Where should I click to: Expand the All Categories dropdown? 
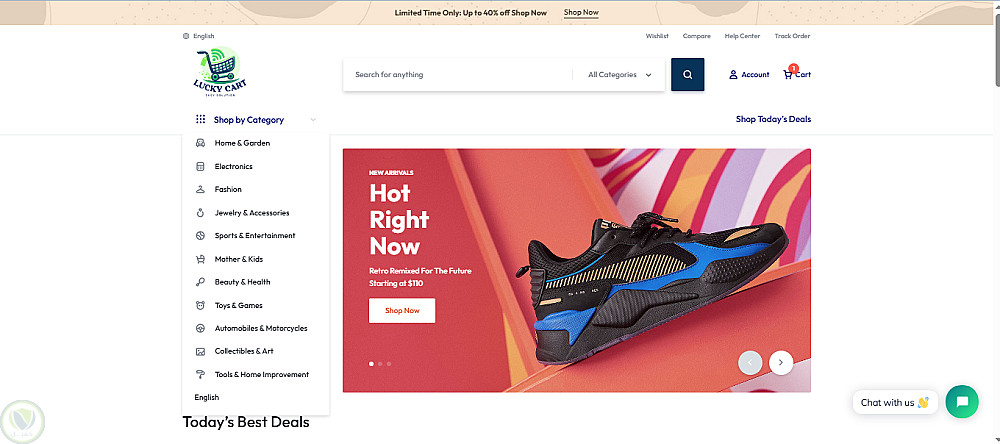619,75
